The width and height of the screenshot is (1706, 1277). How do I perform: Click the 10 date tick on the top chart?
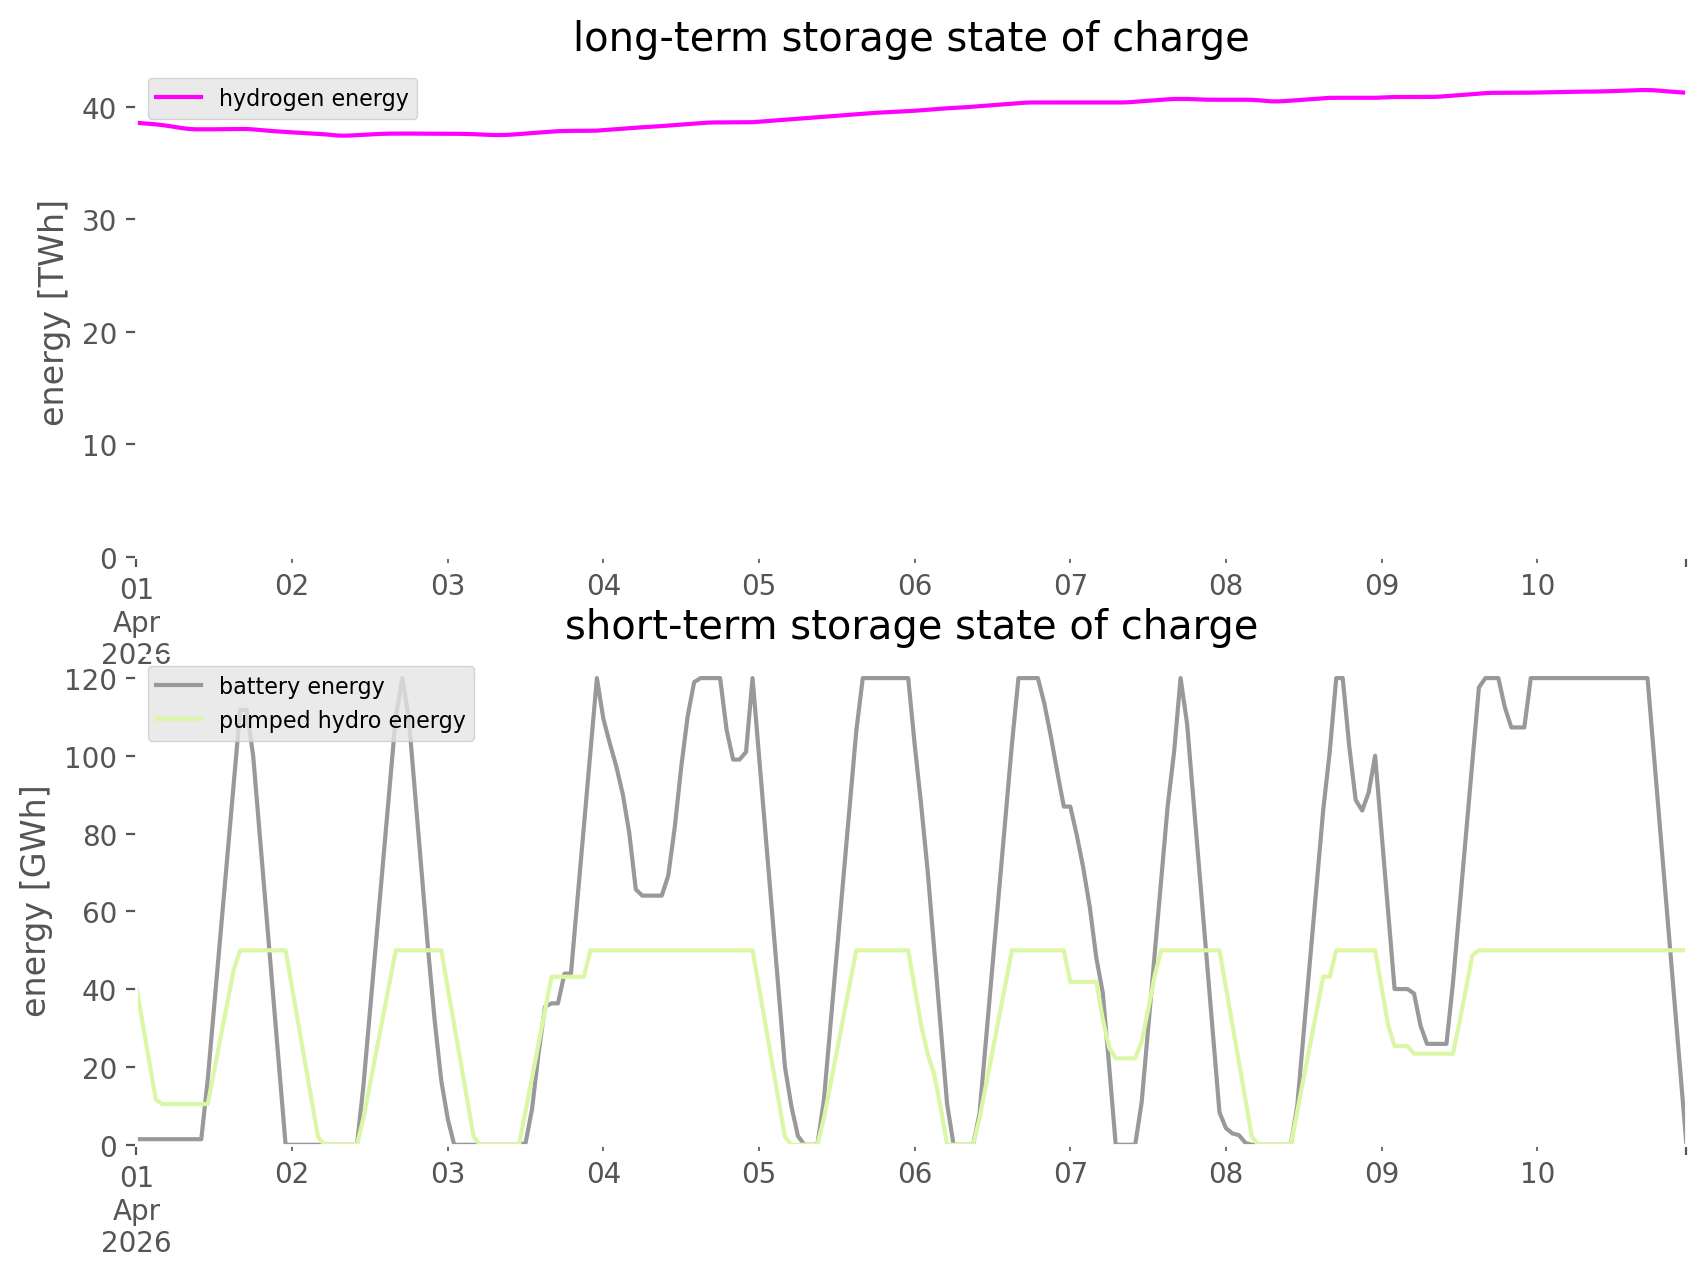coord(1537,585)
